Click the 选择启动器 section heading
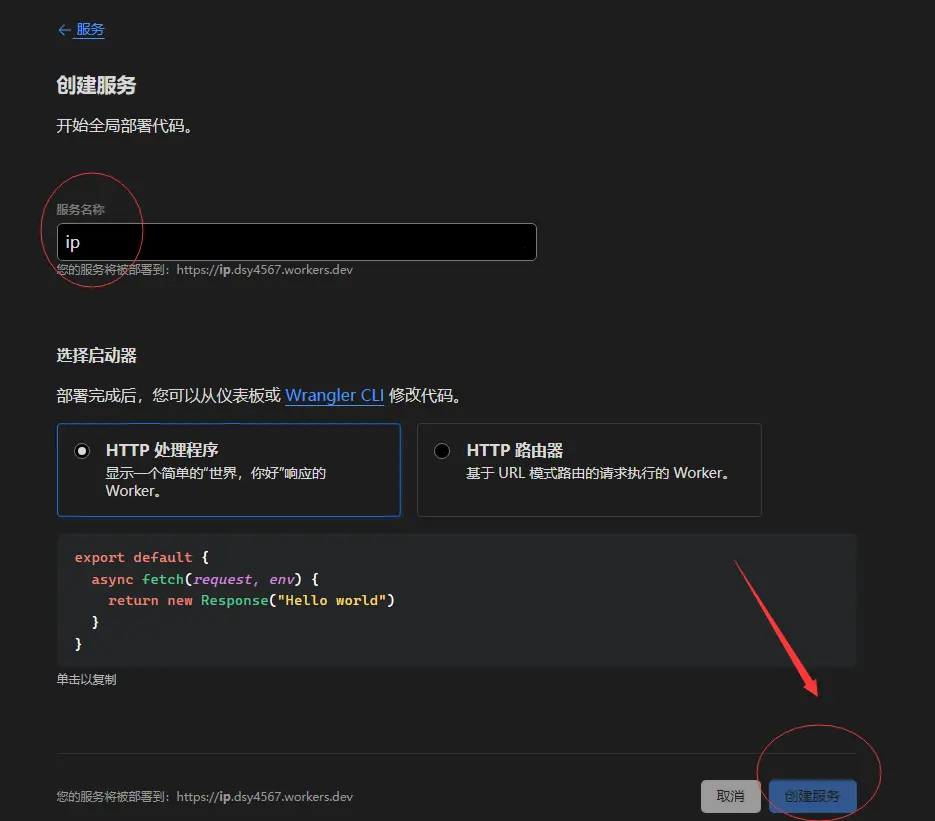The image size is (935, 821). pyautogui.click(x=96, y=355)
